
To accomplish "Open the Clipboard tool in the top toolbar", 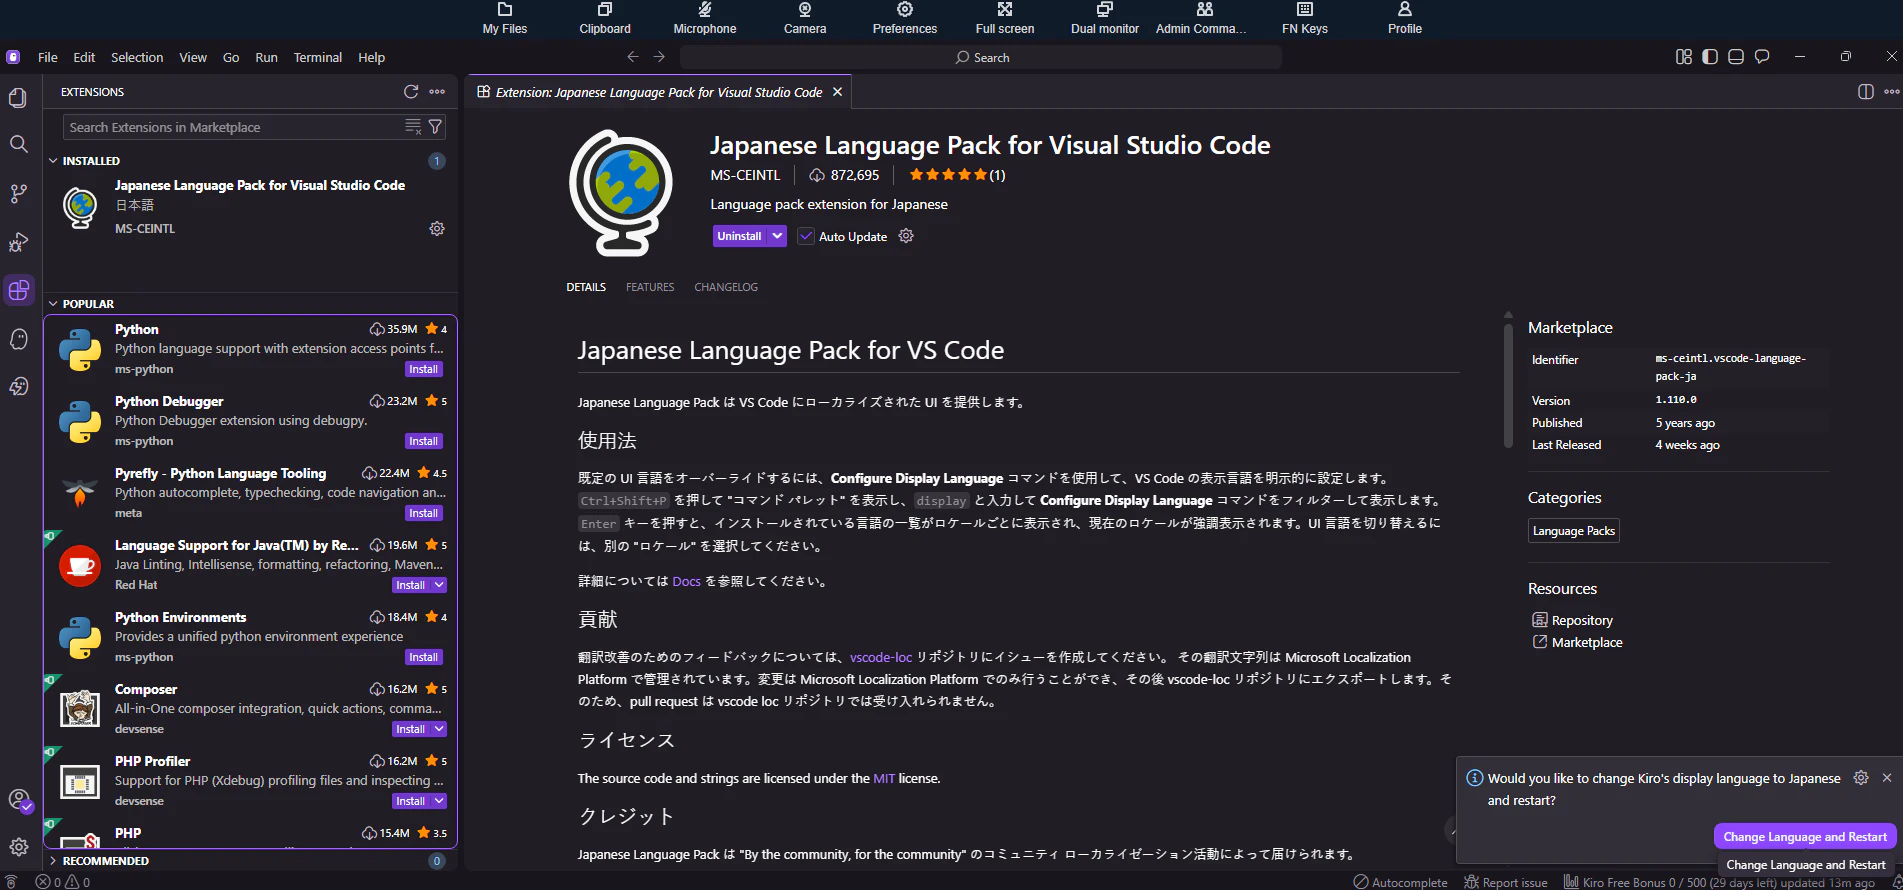I will [x=605, y=19].
